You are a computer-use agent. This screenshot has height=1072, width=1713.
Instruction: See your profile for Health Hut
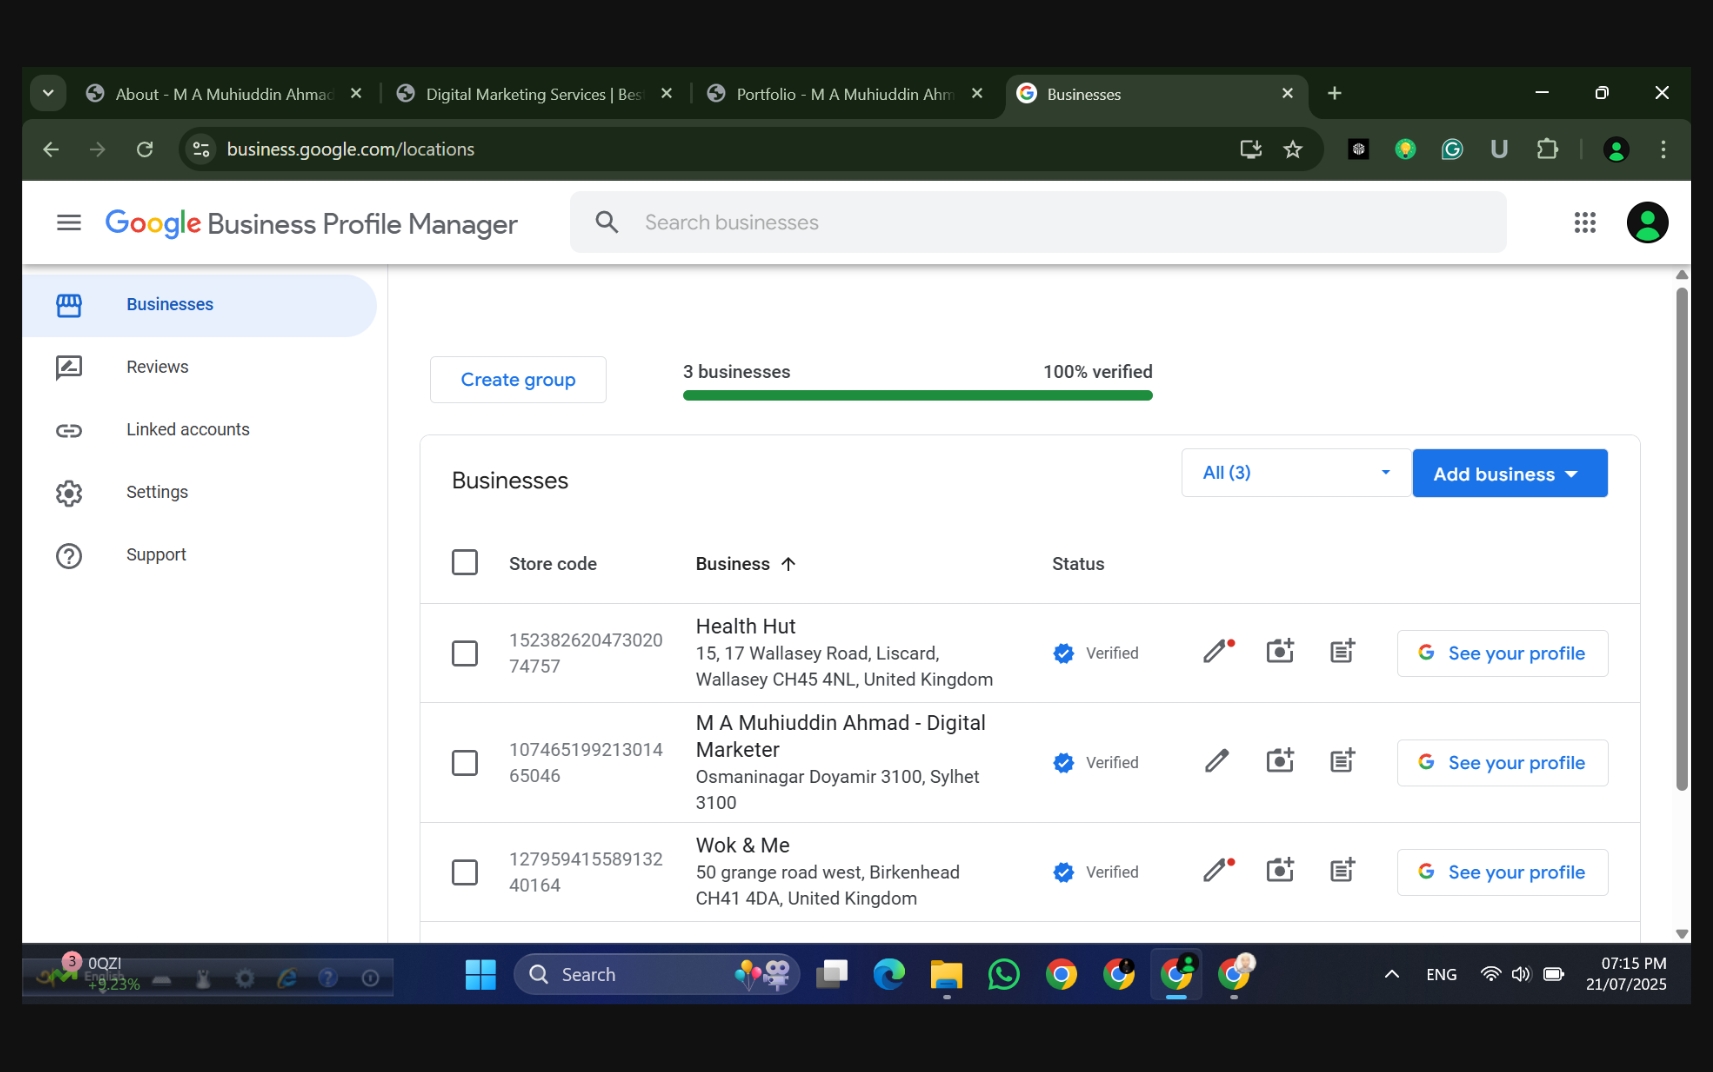(1502, 653)
